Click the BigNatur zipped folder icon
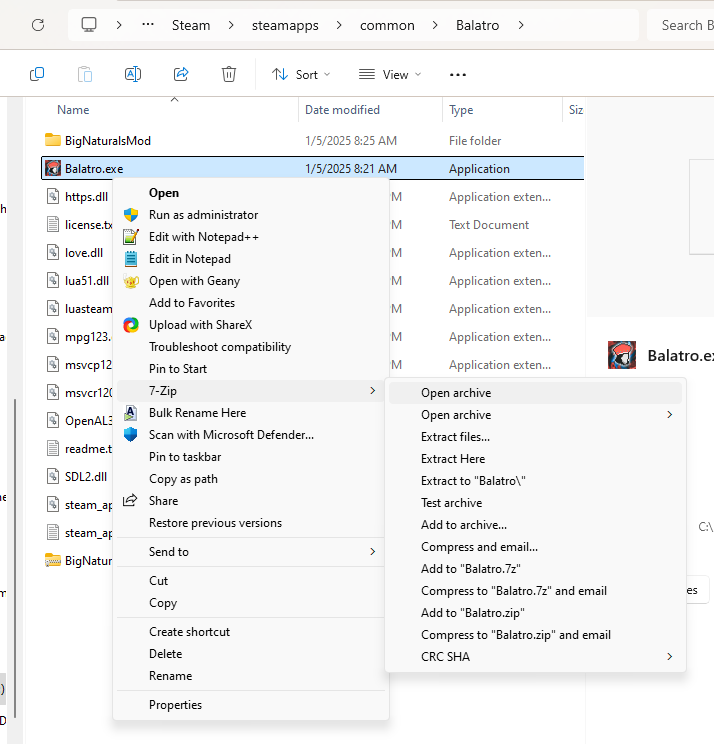The height and width of the screenshot is (744, 714). (x=53, y=560)
